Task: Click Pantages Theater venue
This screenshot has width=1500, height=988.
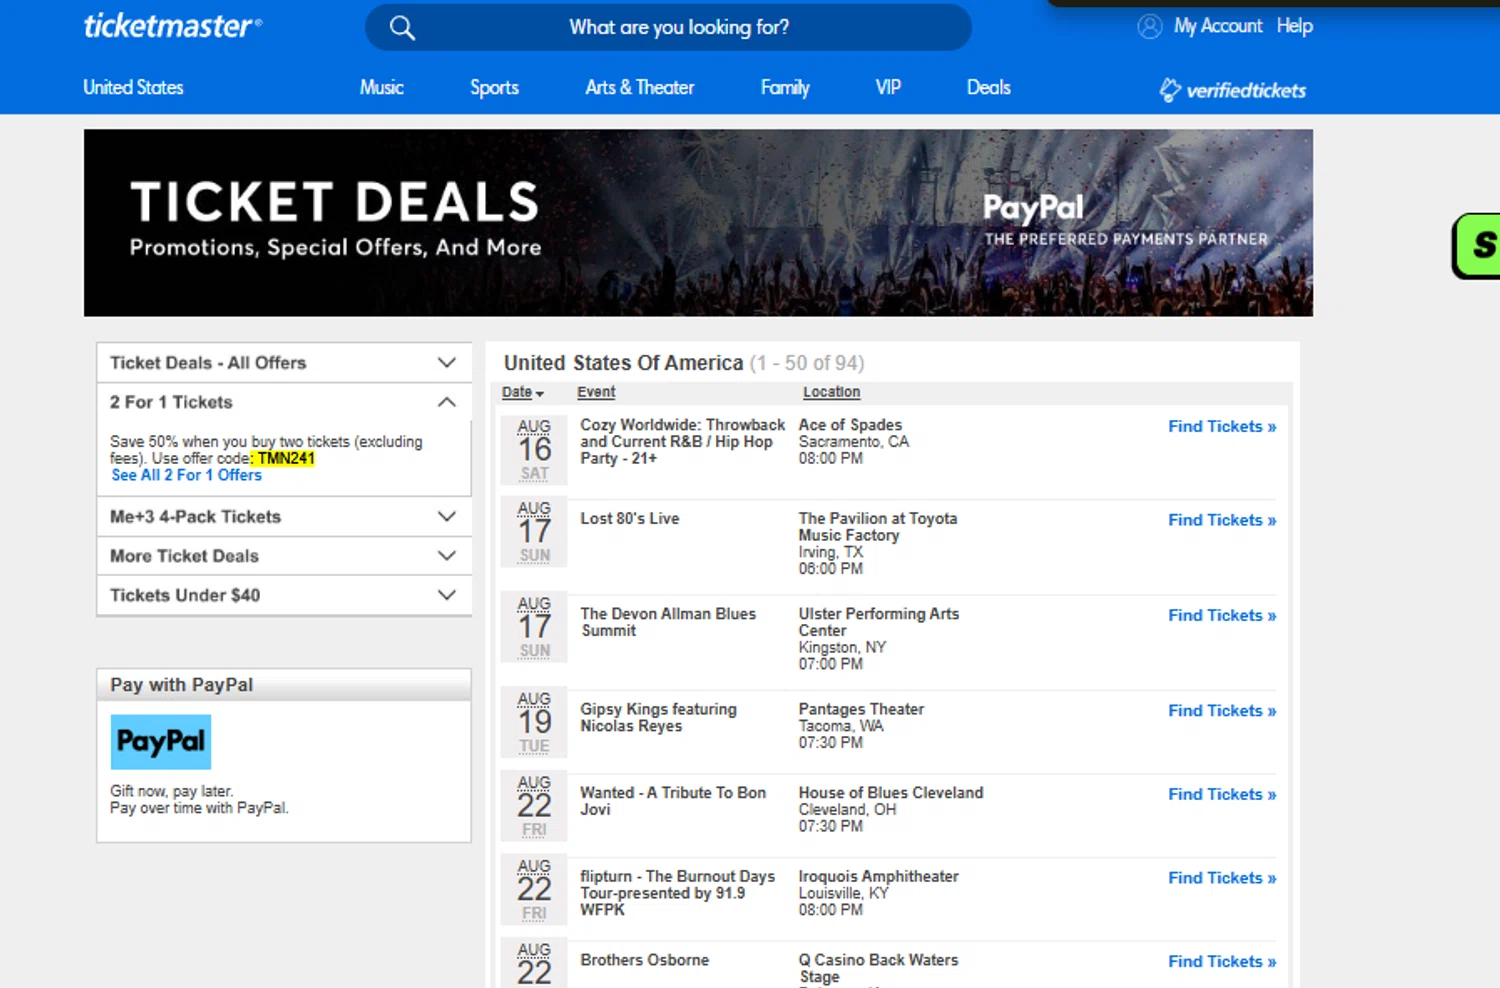Action: (861, 709)
